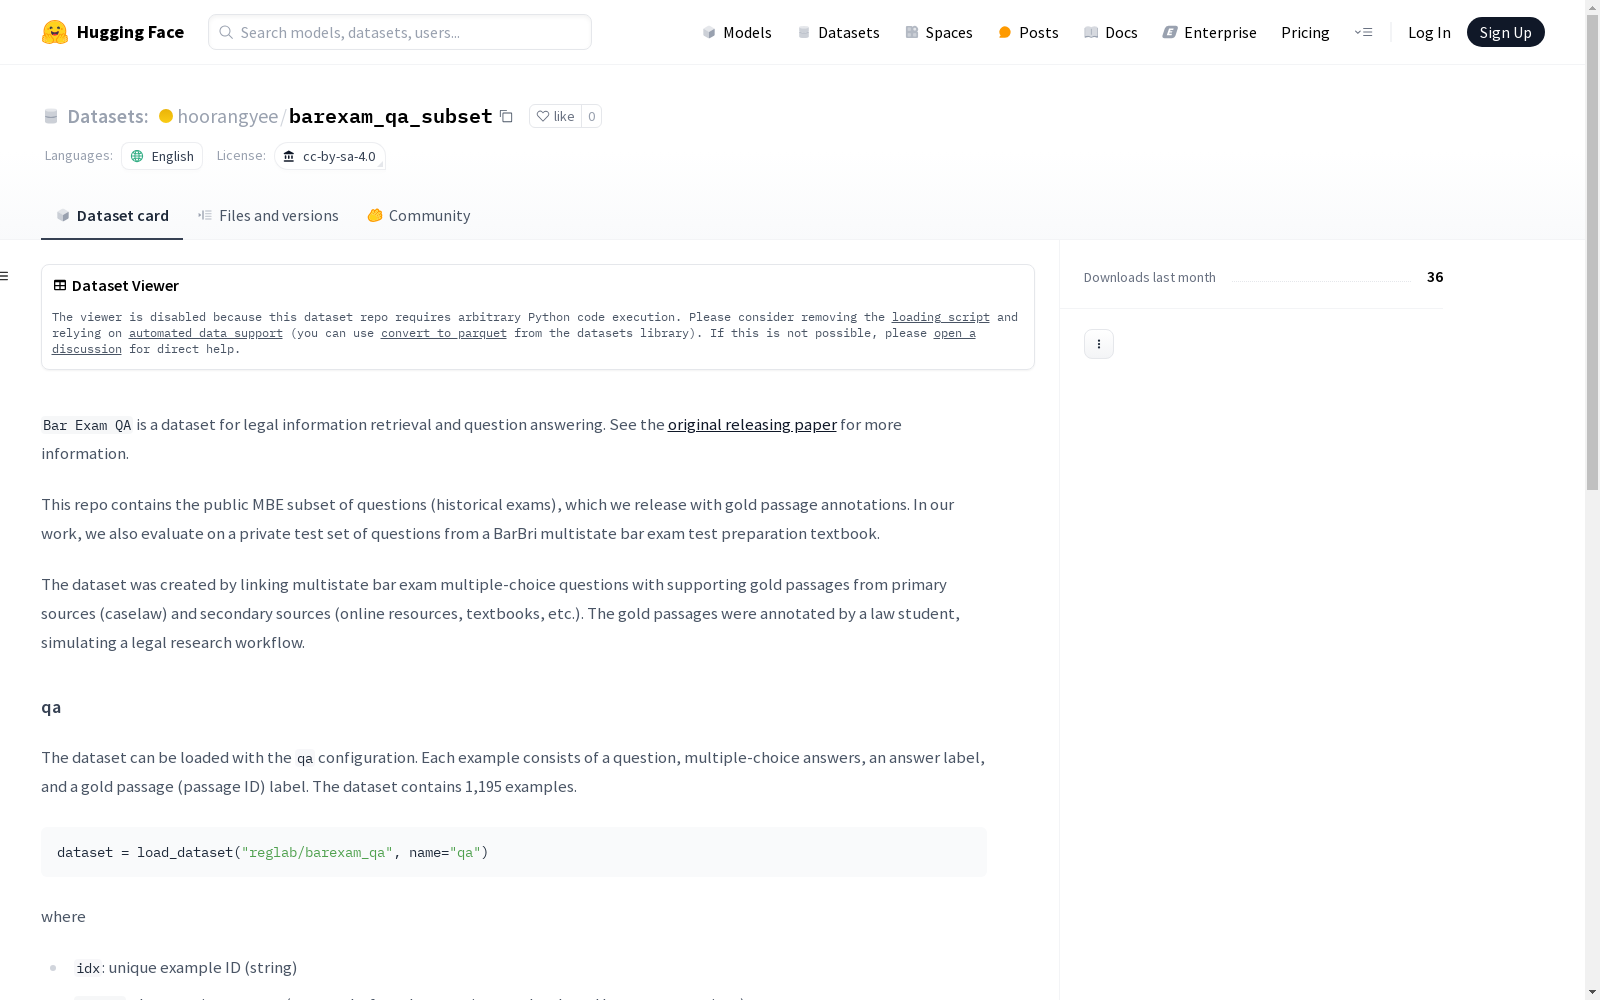Click the license scales icon
This screenshot has height=1000, width=1600.
(289, 156)
